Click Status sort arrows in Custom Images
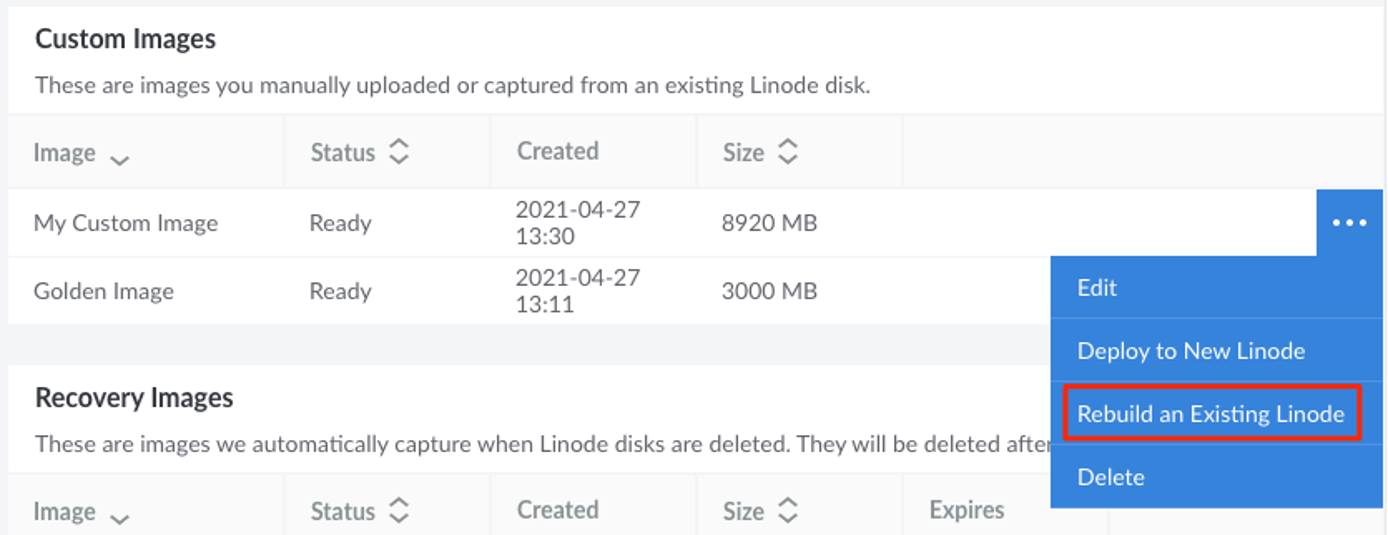The width and height of the screenshot is (1388, 535). pyautogui.click(x=398, y=152)
